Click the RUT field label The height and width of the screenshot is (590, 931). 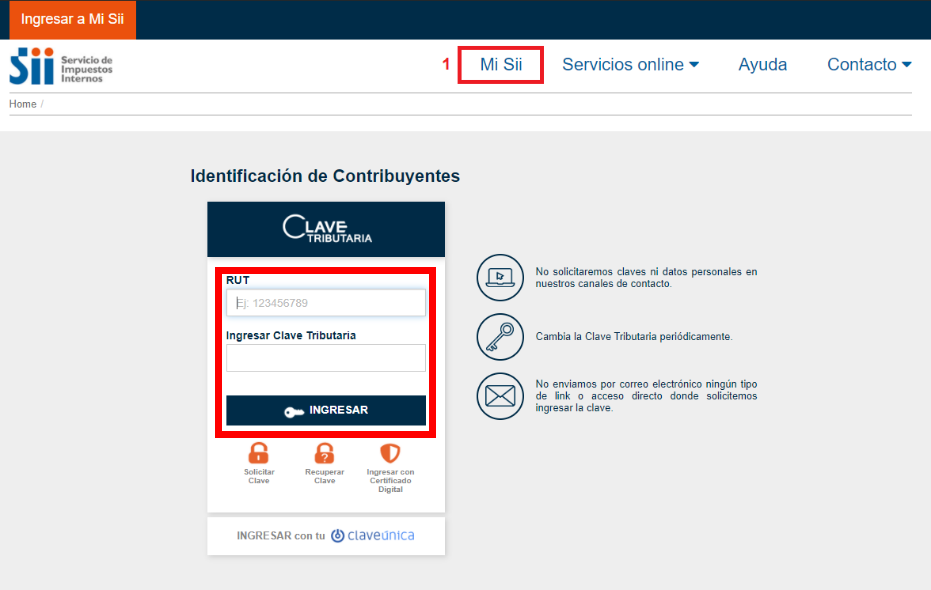click(238, 280)
